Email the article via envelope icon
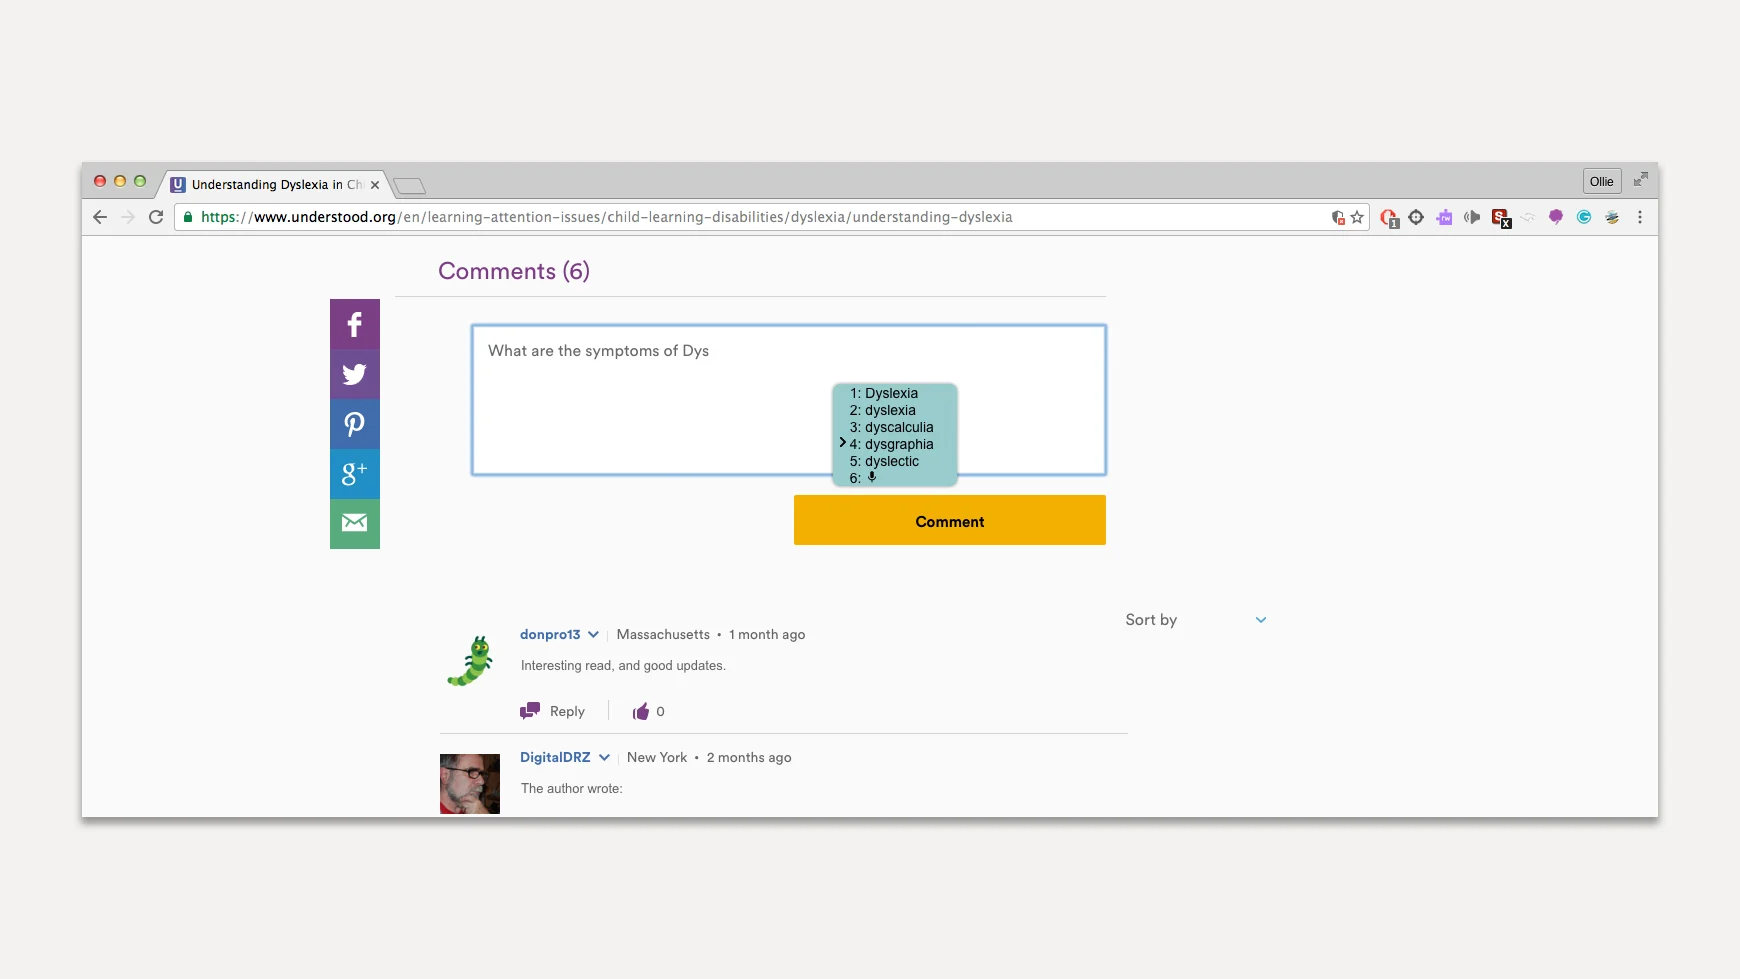1740x979 pixels. (355, 523)
